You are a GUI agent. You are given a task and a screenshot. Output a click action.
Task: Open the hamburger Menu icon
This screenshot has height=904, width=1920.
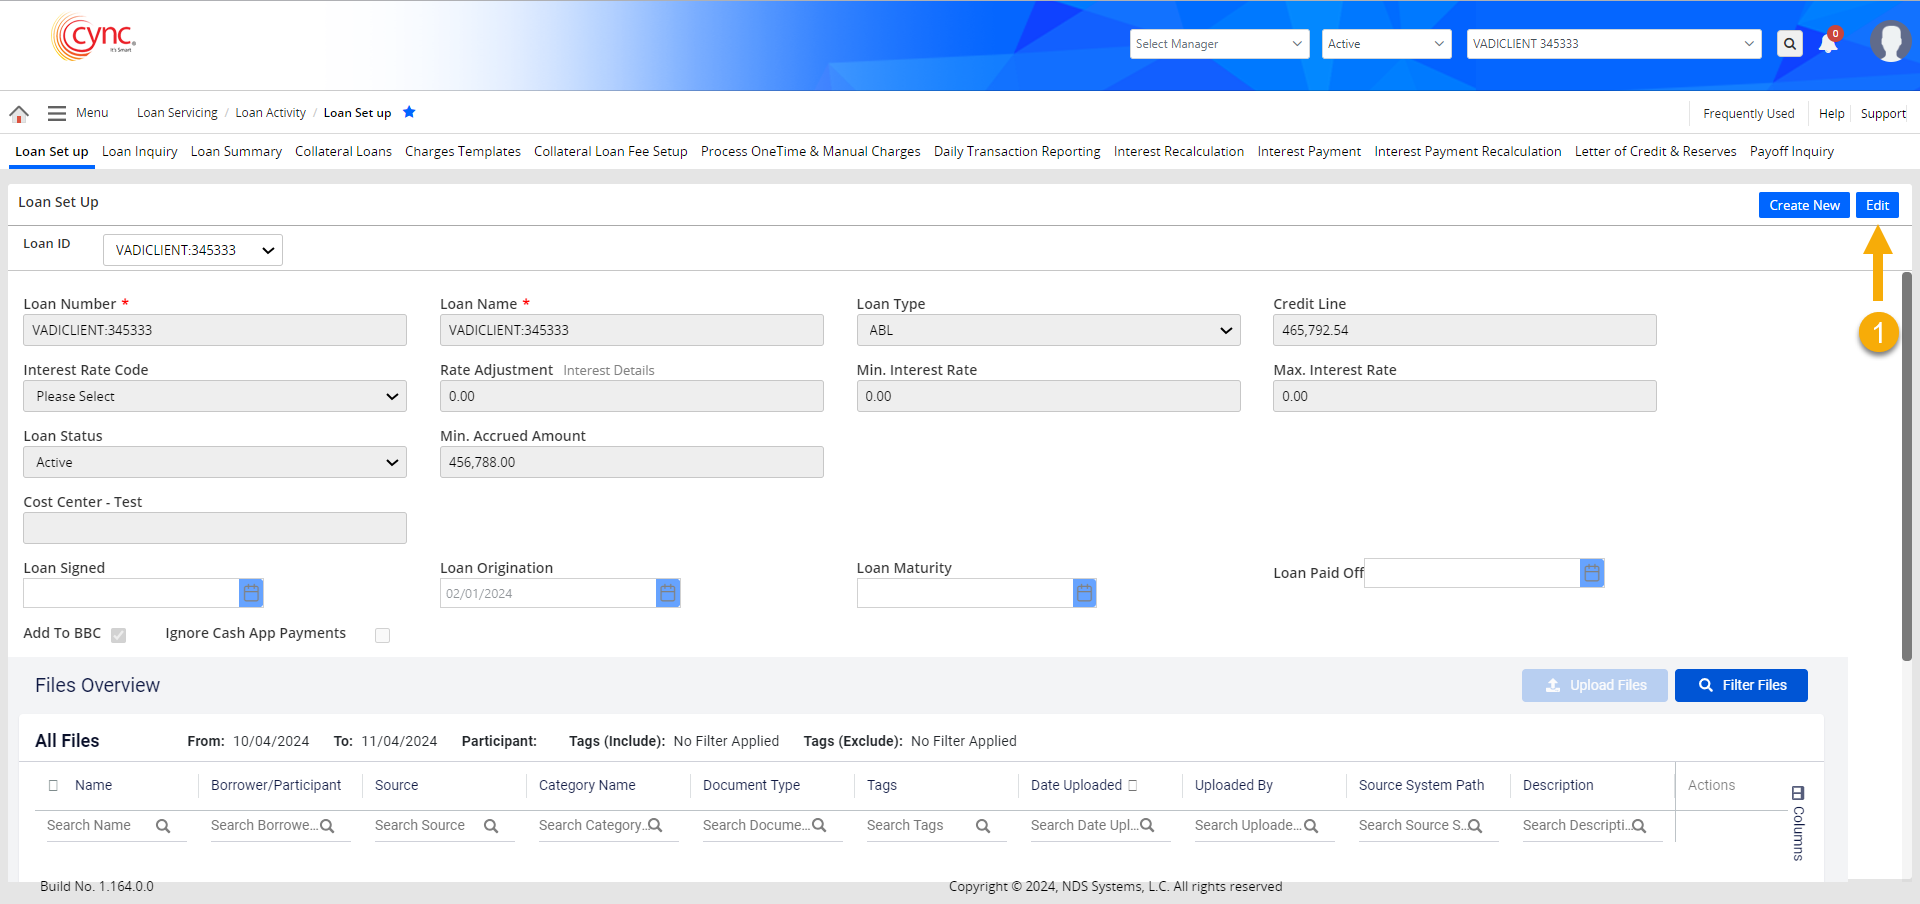(57, 114)
